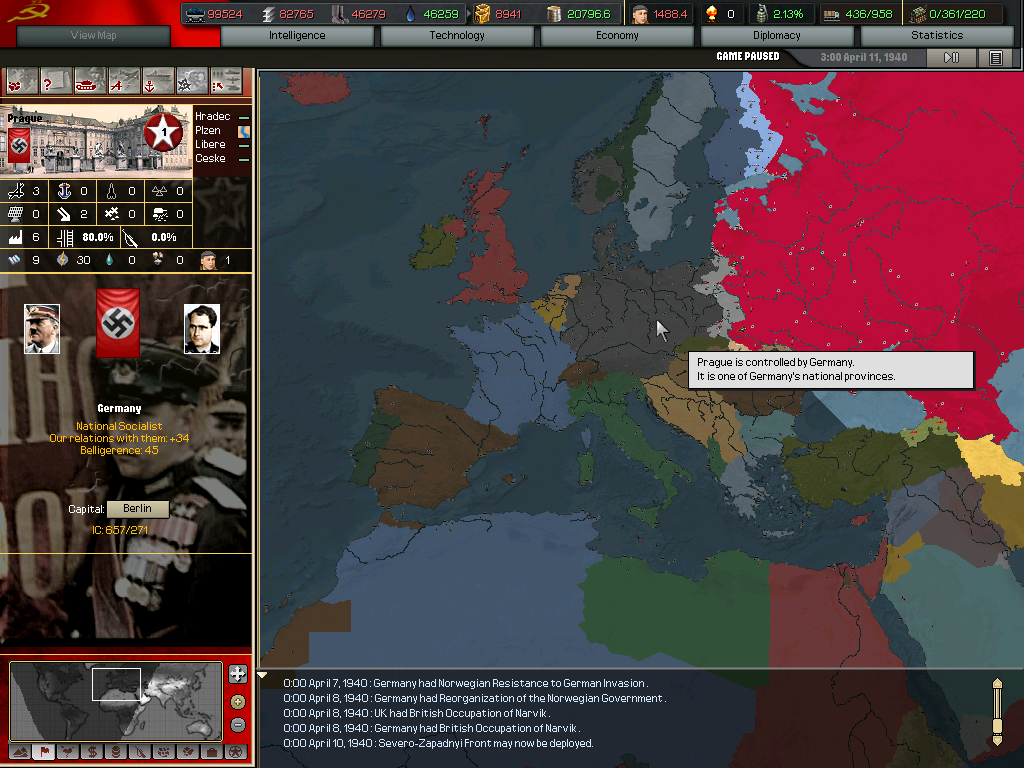Click the small flag in Prague picture
Viewport: 1024px width, 768px height.
pyautogui.click(x=19, y=145)
